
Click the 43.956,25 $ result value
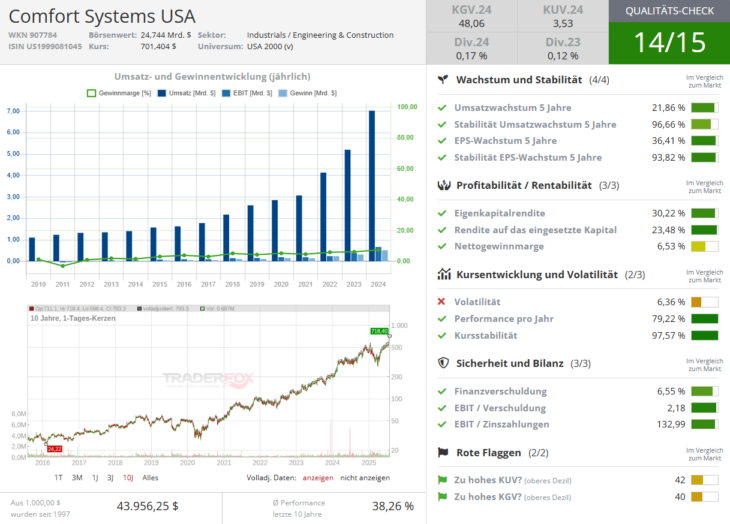point(148,506)
